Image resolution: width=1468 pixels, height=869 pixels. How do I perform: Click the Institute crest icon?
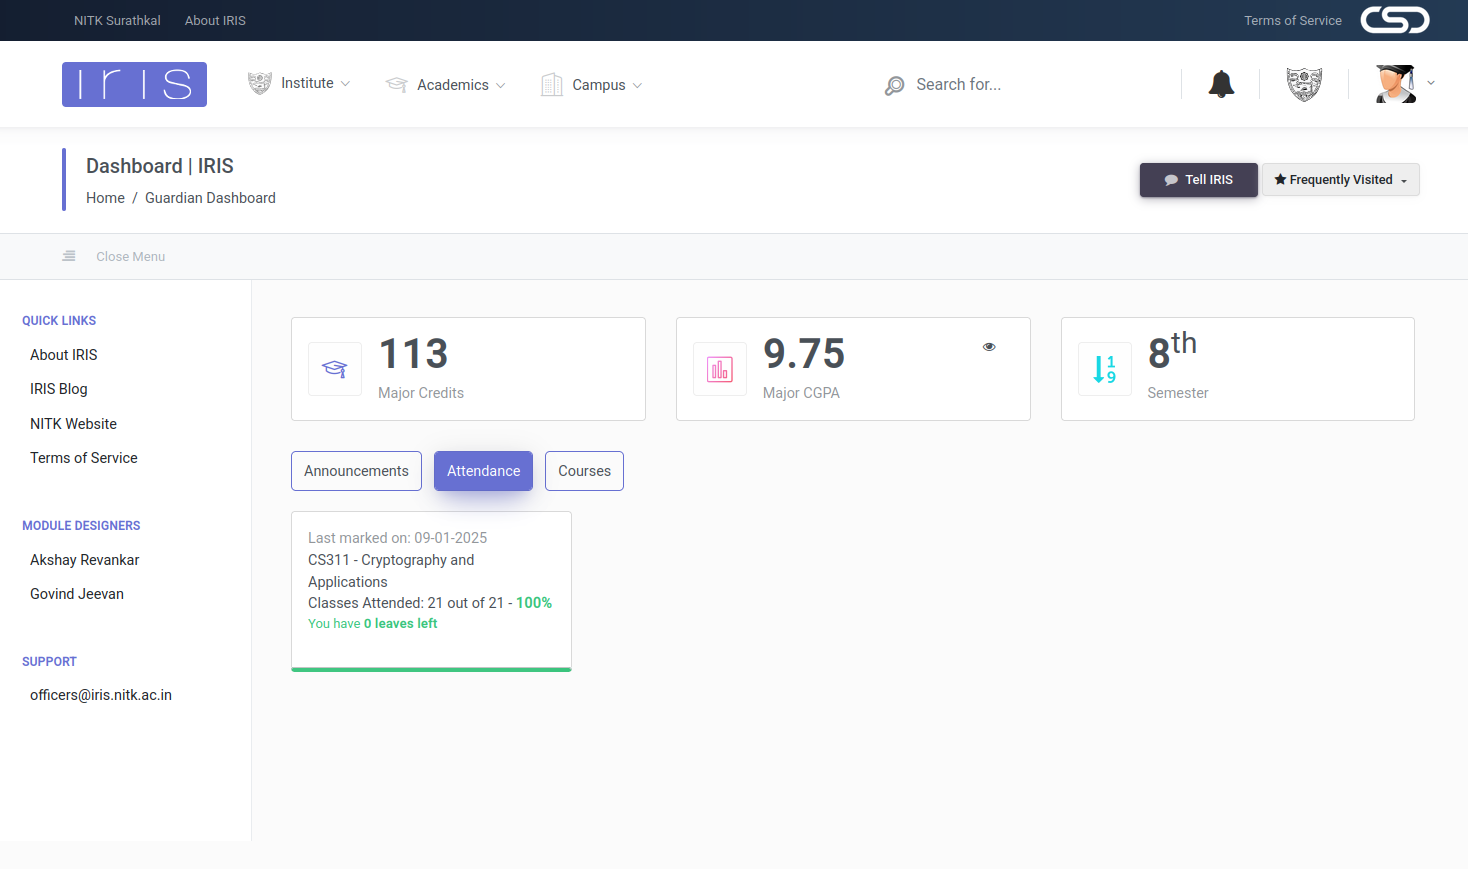(259, 84)
